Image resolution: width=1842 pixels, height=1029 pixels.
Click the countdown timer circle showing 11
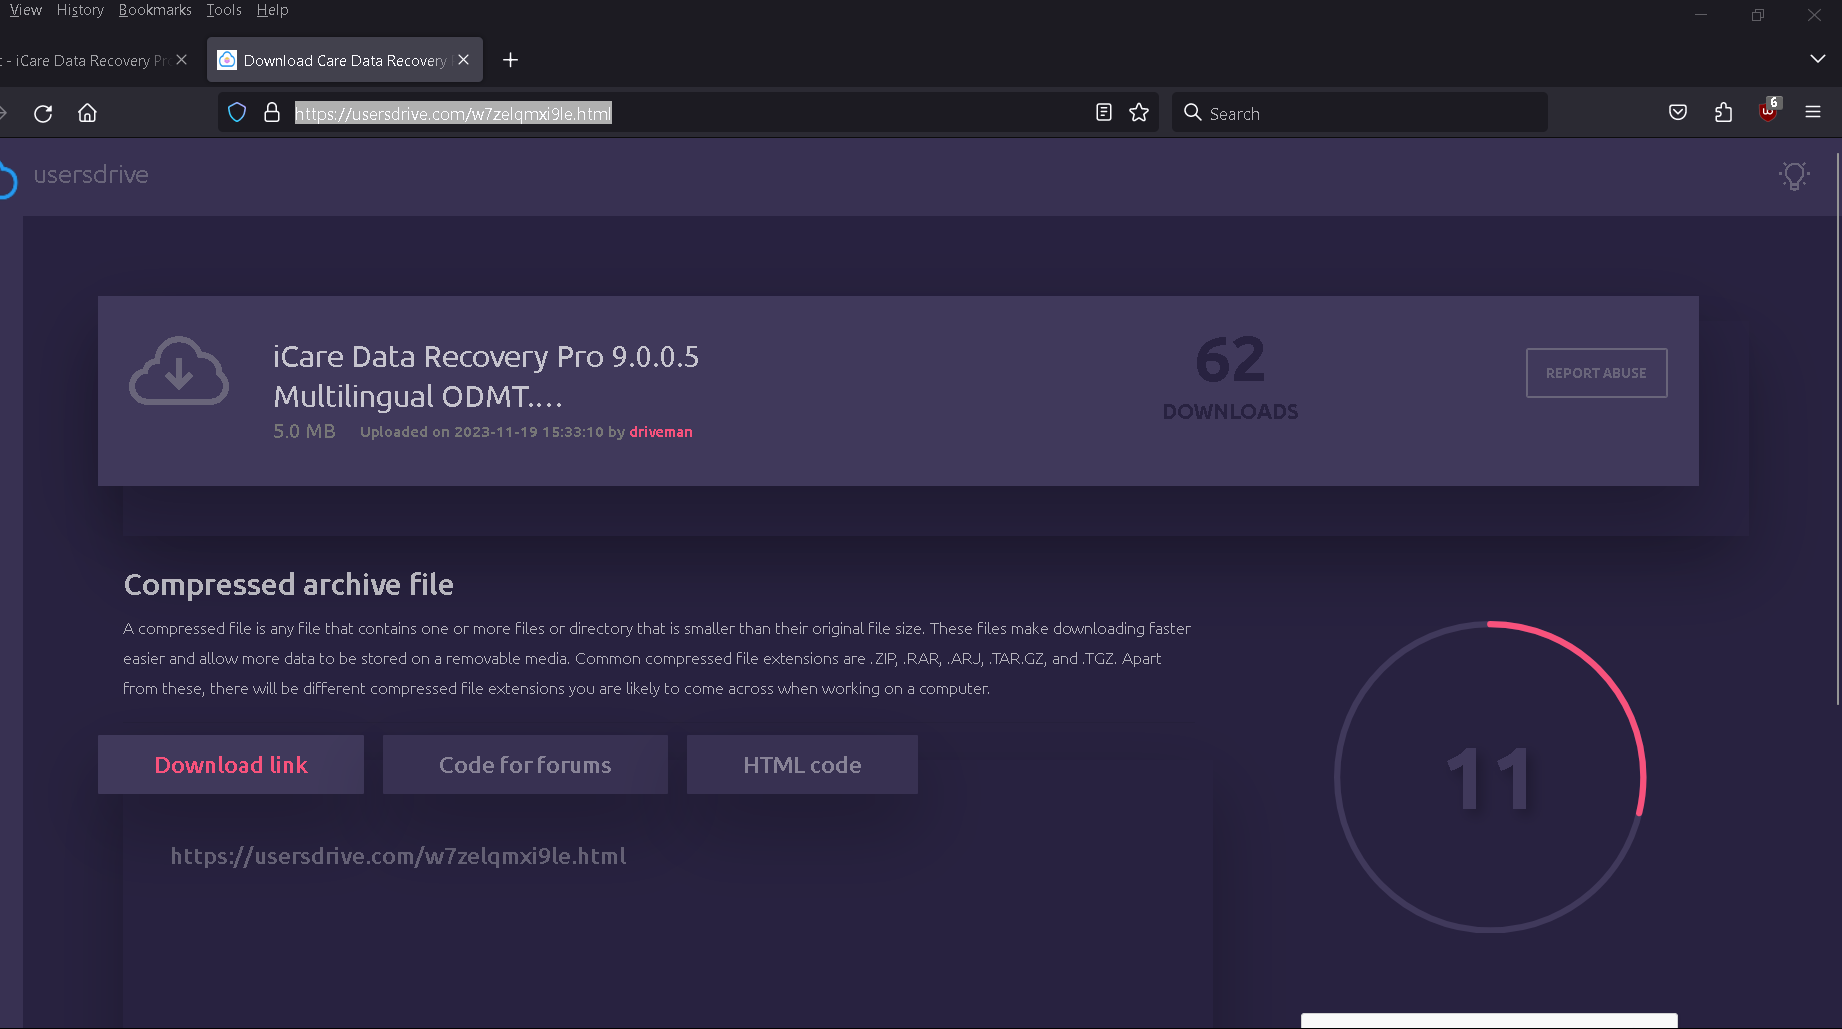coord(1490,777)
